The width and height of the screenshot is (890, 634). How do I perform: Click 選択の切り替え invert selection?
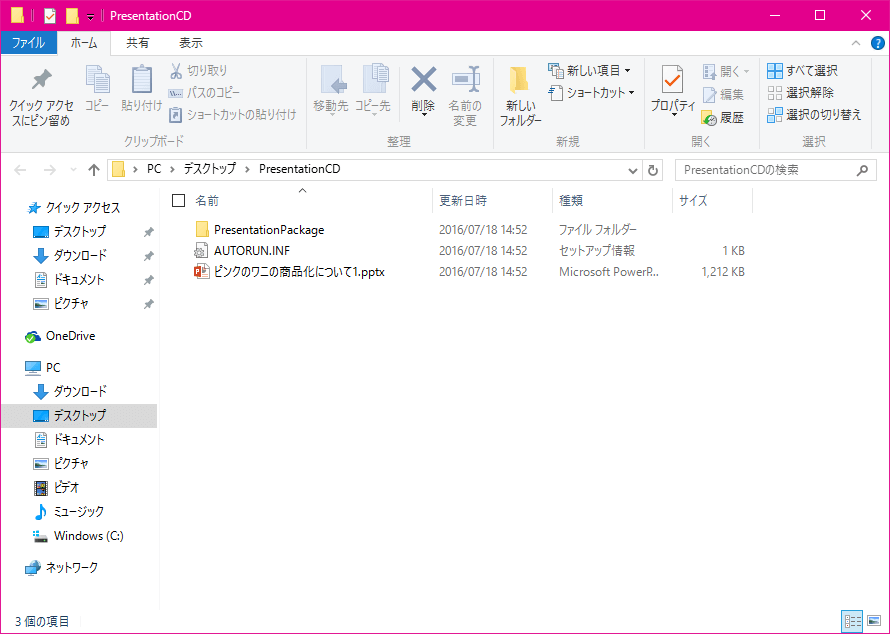(814, 115)
